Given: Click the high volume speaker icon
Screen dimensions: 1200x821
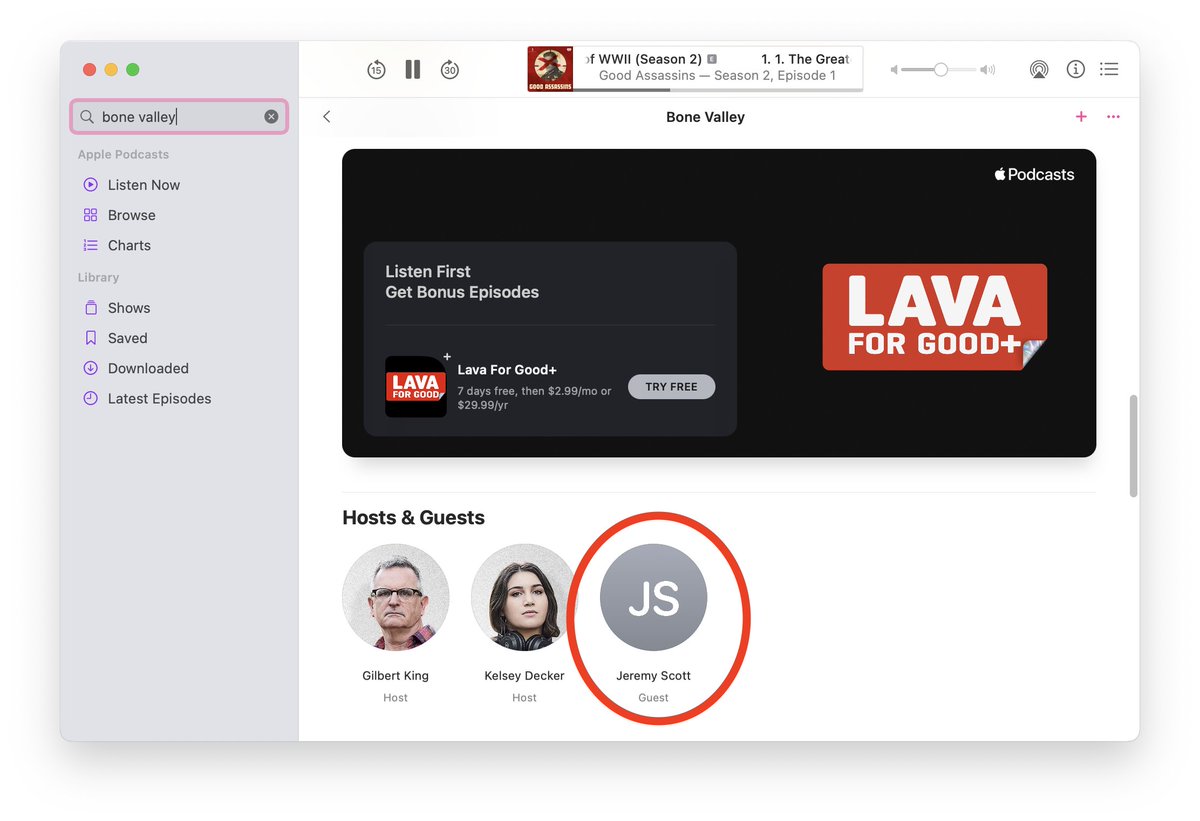Looking at the screenshot, I should click(988, 70).
